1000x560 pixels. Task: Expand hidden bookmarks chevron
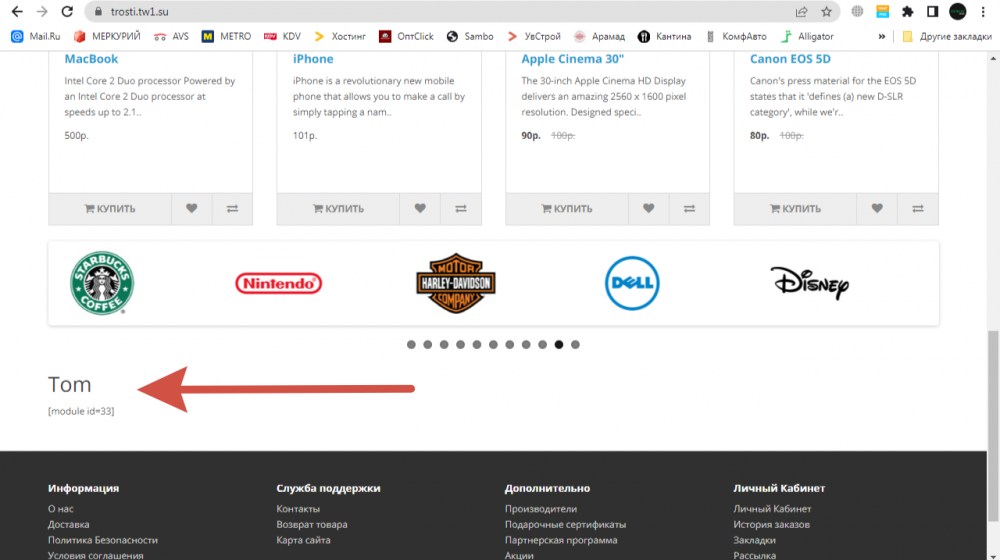click(x=881, y=36)
